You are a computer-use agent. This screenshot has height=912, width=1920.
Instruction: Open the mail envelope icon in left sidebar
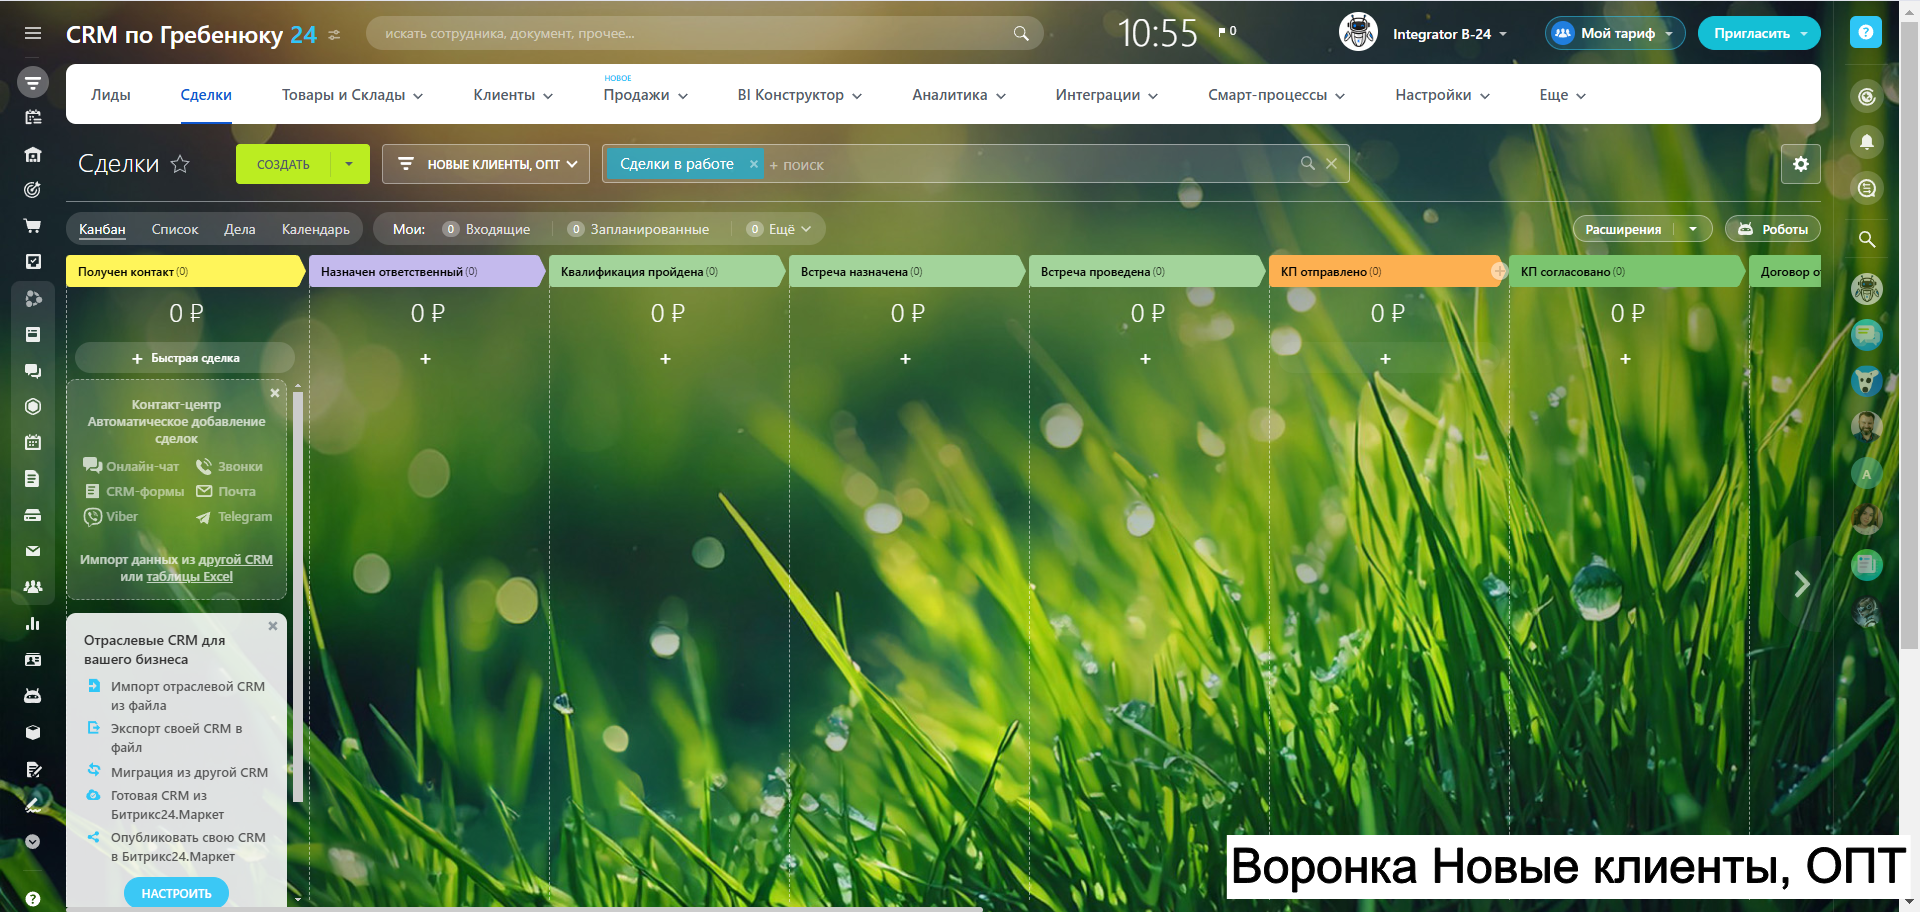coord(33,551)
